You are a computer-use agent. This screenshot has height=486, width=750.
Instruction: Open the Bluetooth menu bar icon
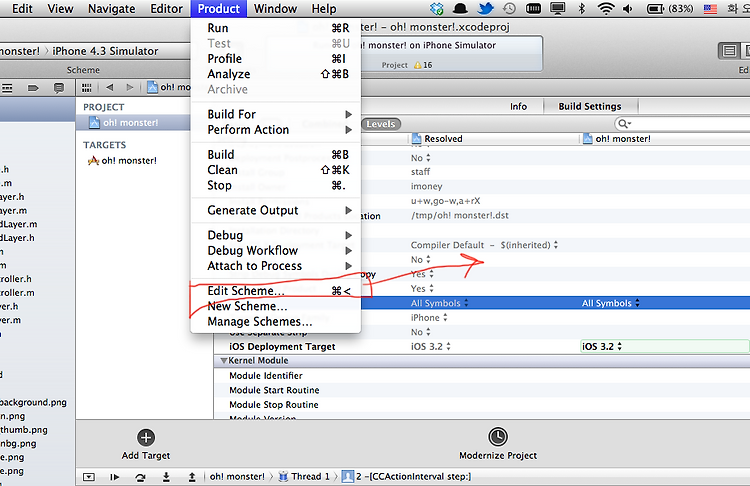coord(582,9)
